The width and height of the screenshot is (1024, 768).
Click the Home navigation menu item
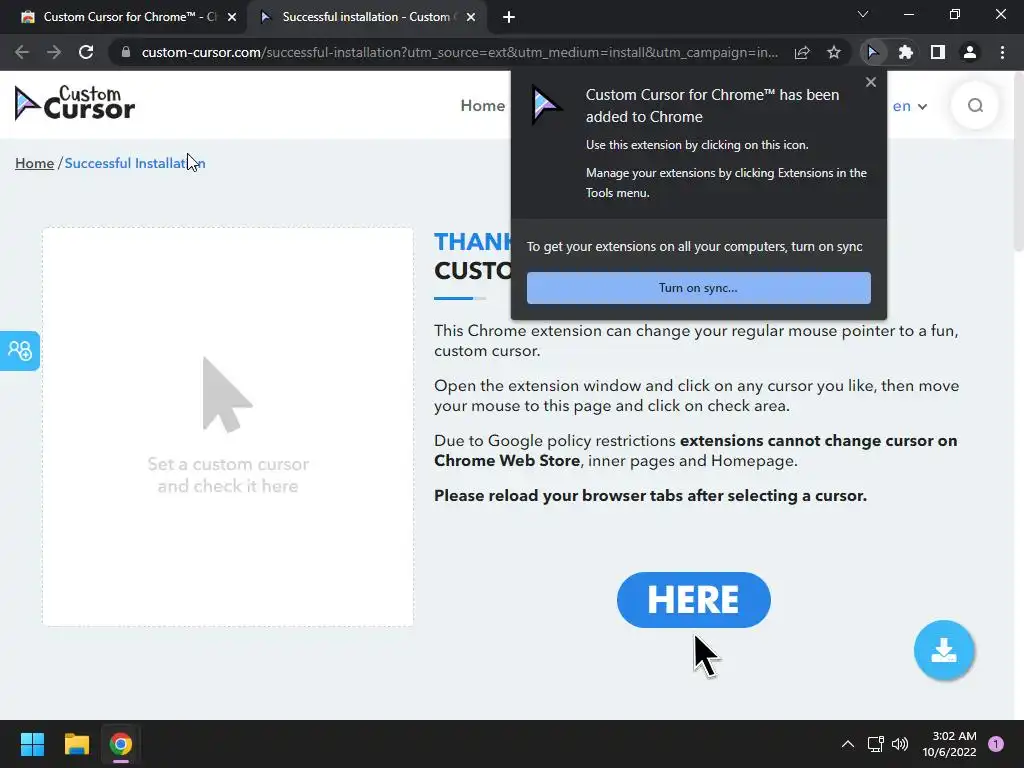[x=483, y=106]
